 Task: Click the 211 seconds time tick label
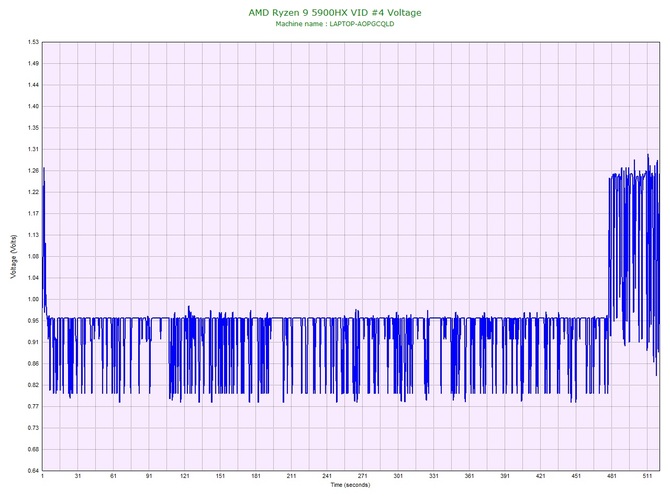point(291,476)
